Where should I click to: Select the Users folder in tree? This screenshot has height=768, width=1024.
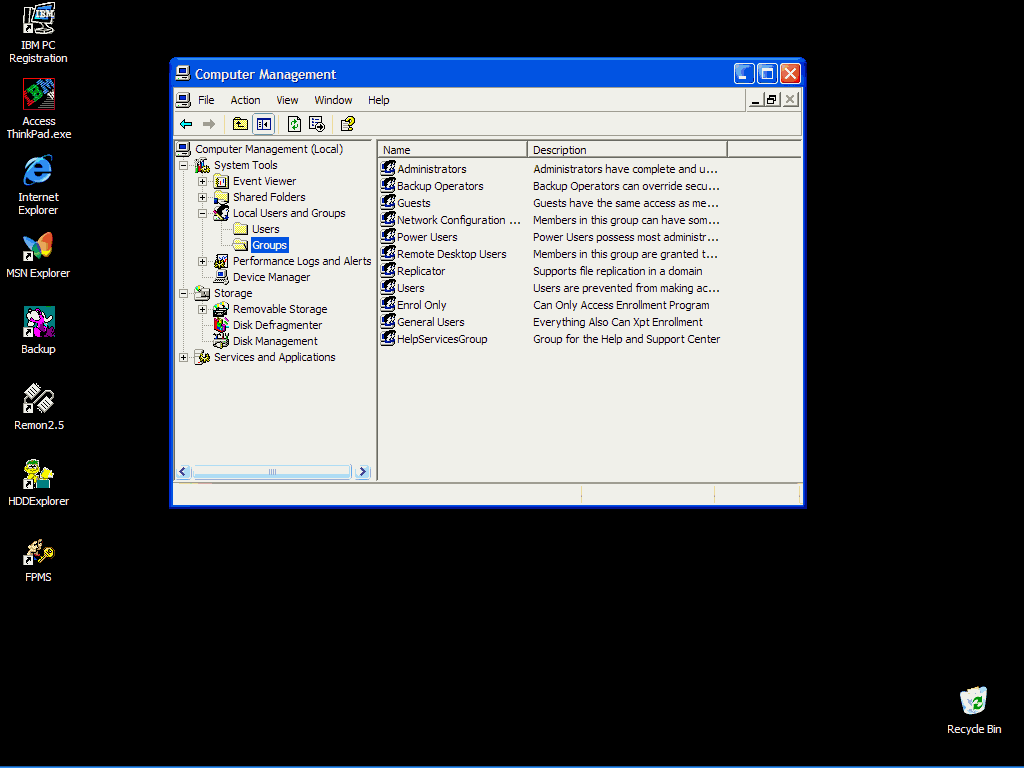coord(266,229)
